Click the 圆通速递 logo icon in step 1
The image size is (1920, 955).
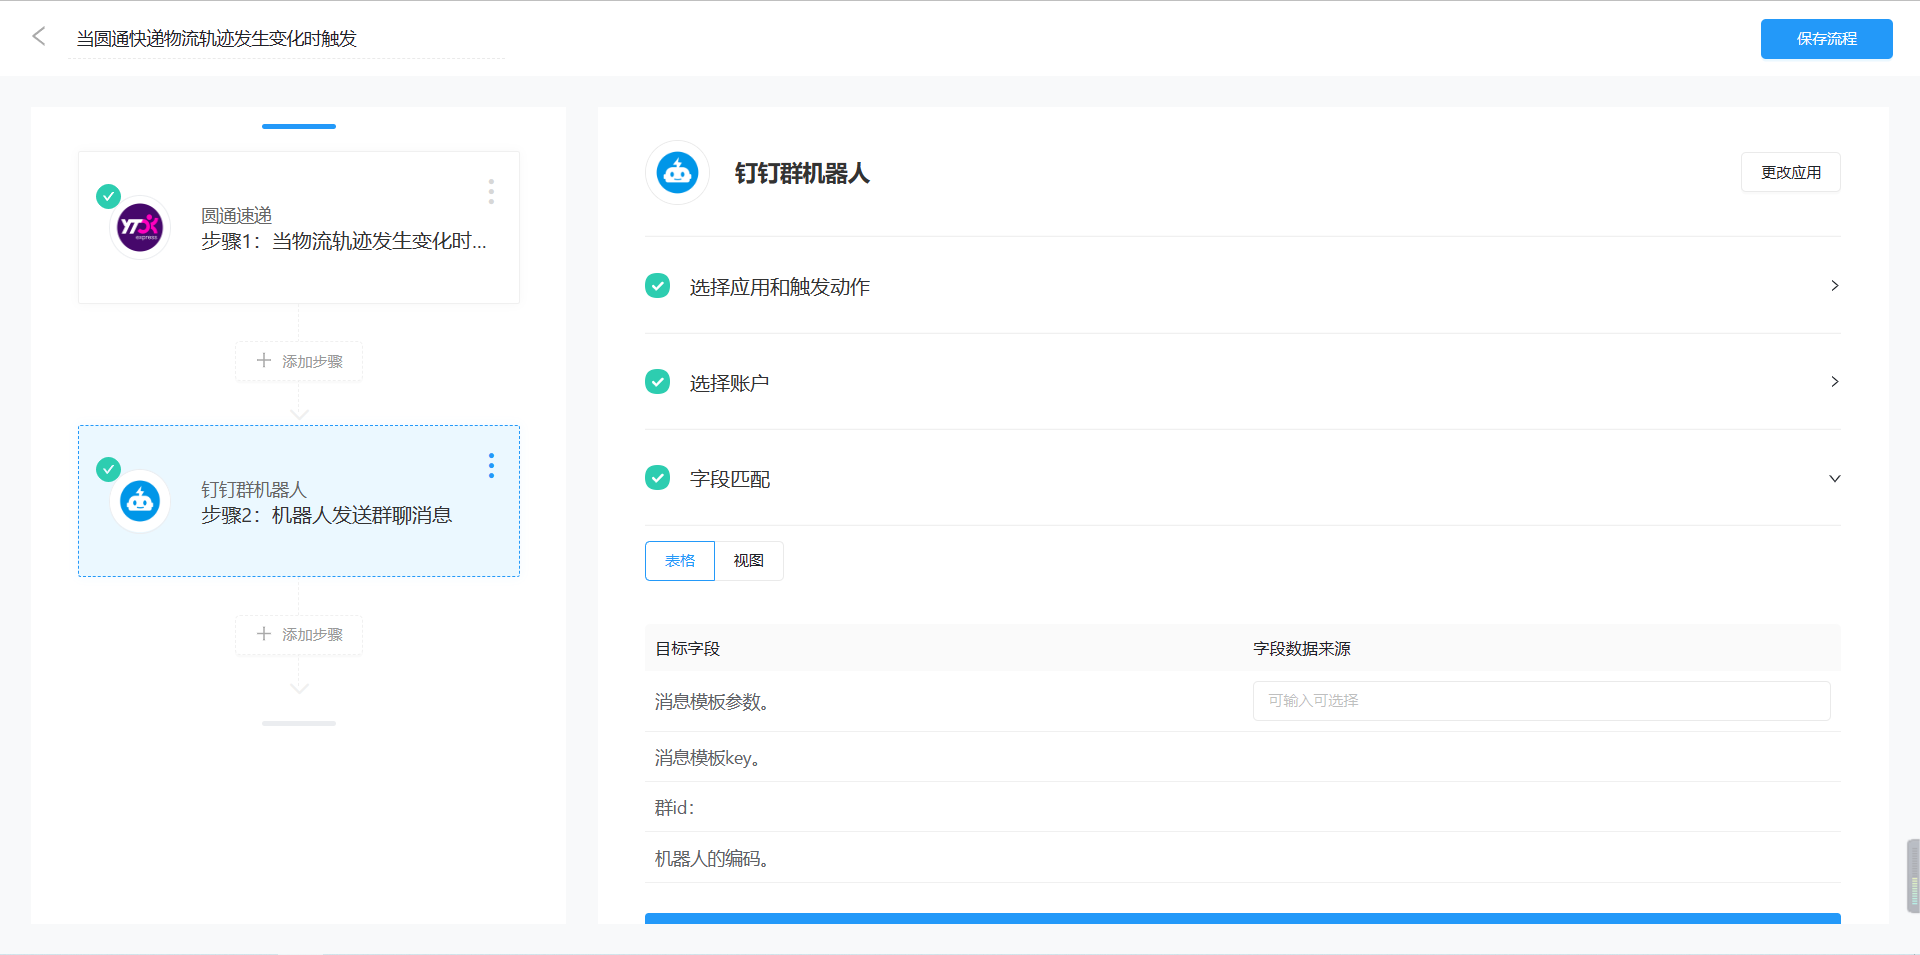(140, 228)
